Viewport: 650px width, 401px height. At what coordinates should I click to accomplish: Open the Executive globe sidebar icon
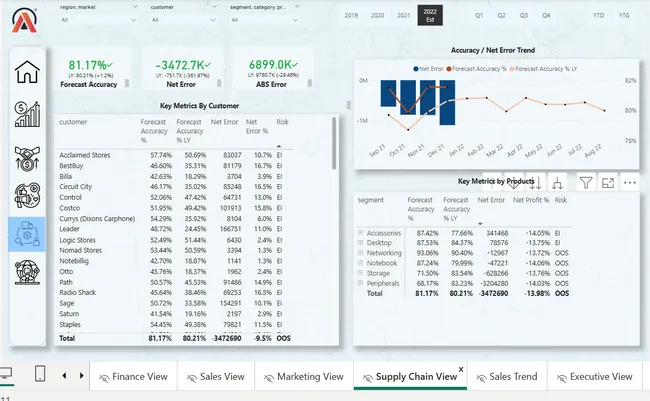tap(28, 271)
